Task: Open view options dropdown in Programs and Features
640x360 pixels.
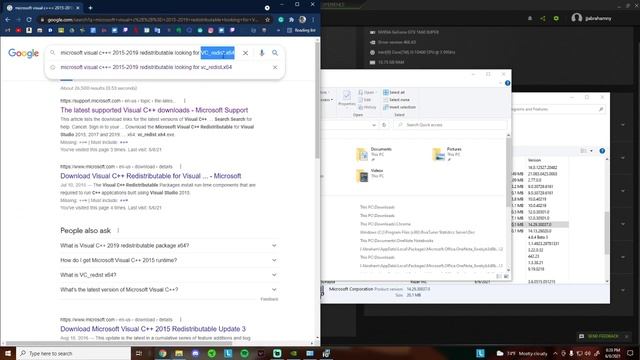Action: (x=591, y=151)
